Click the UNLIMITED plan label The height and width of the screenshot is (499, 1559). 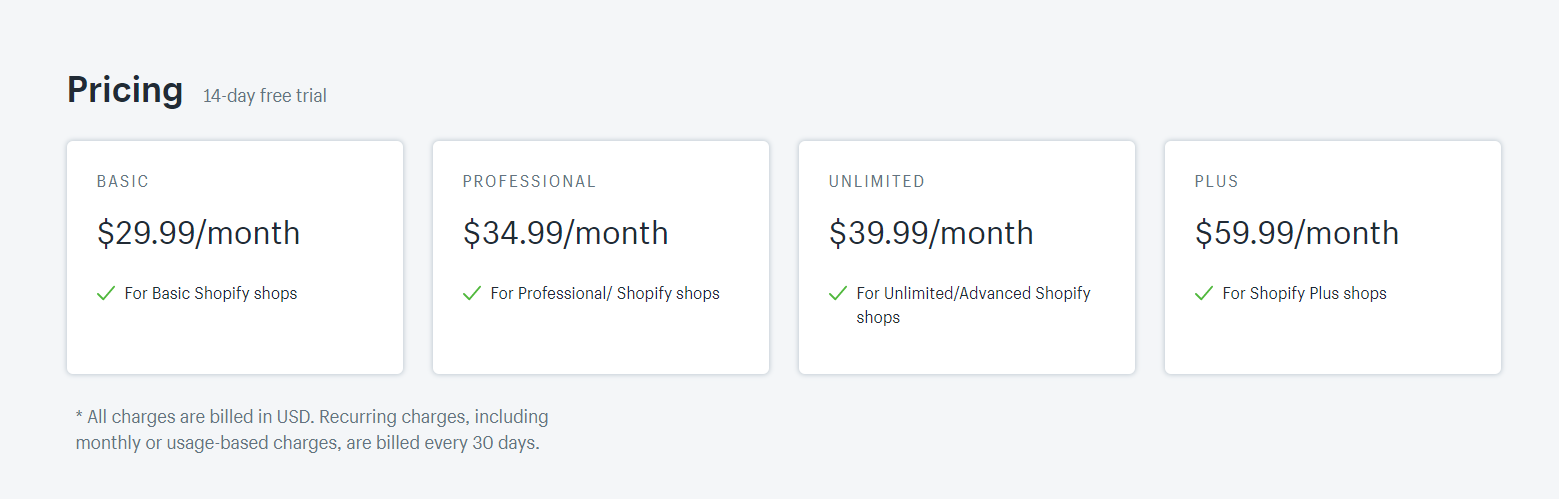pos(877,182)
